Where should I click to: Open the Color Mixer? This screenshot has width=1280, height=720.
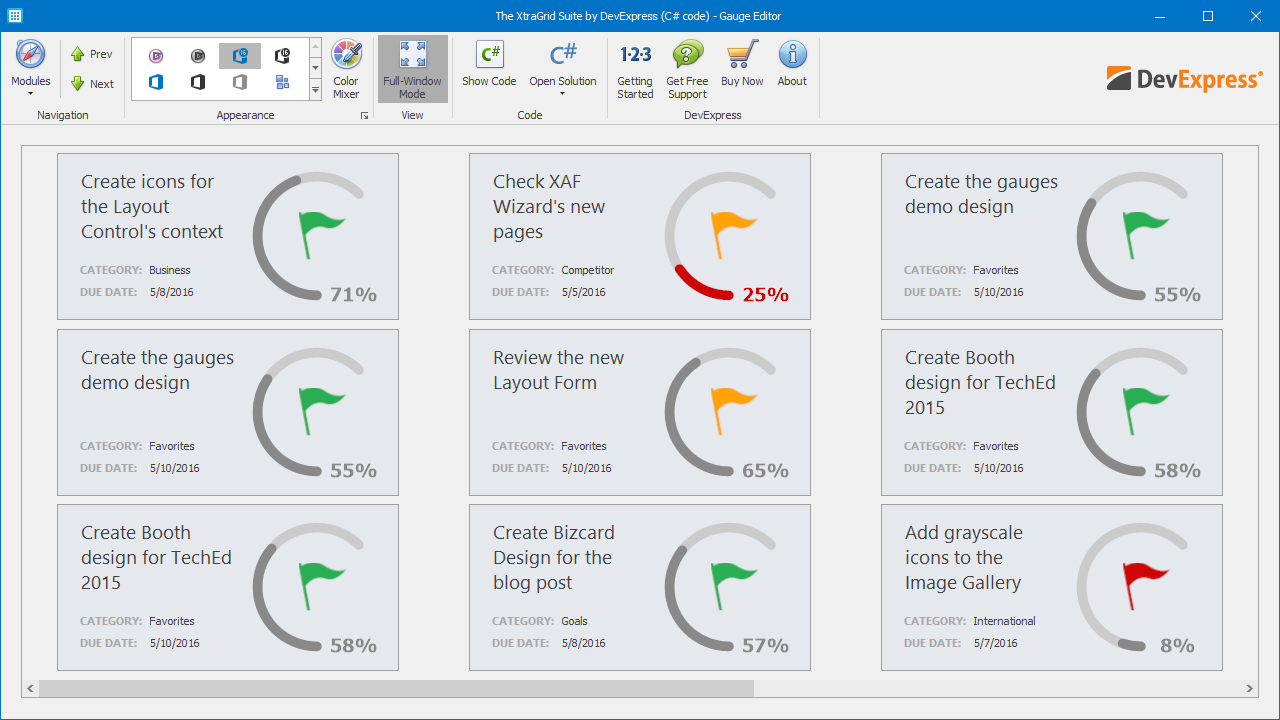pos(346,69)
